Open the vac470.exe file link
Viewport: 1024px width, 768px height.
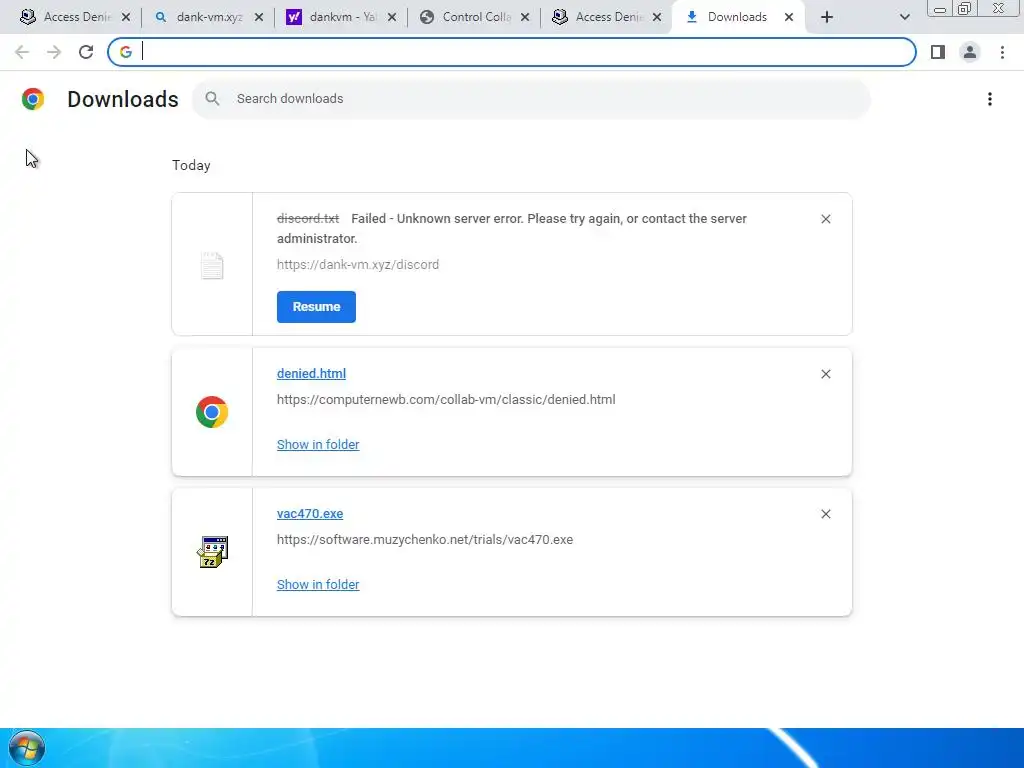pyautogui.click(x=310, y=514)
